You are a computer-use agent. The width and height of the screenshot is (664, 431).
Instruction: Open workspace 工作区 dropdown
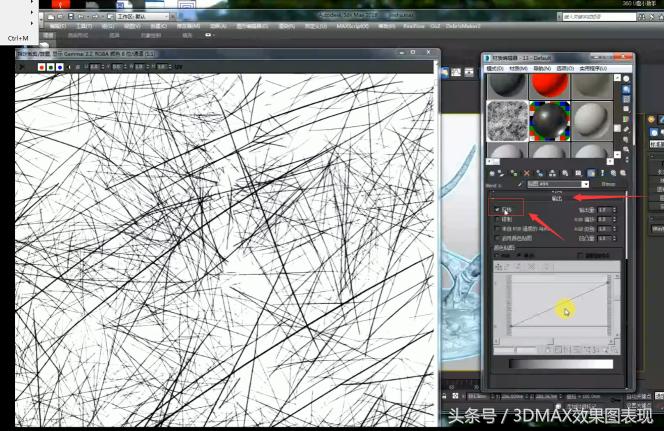pos(142,17)
